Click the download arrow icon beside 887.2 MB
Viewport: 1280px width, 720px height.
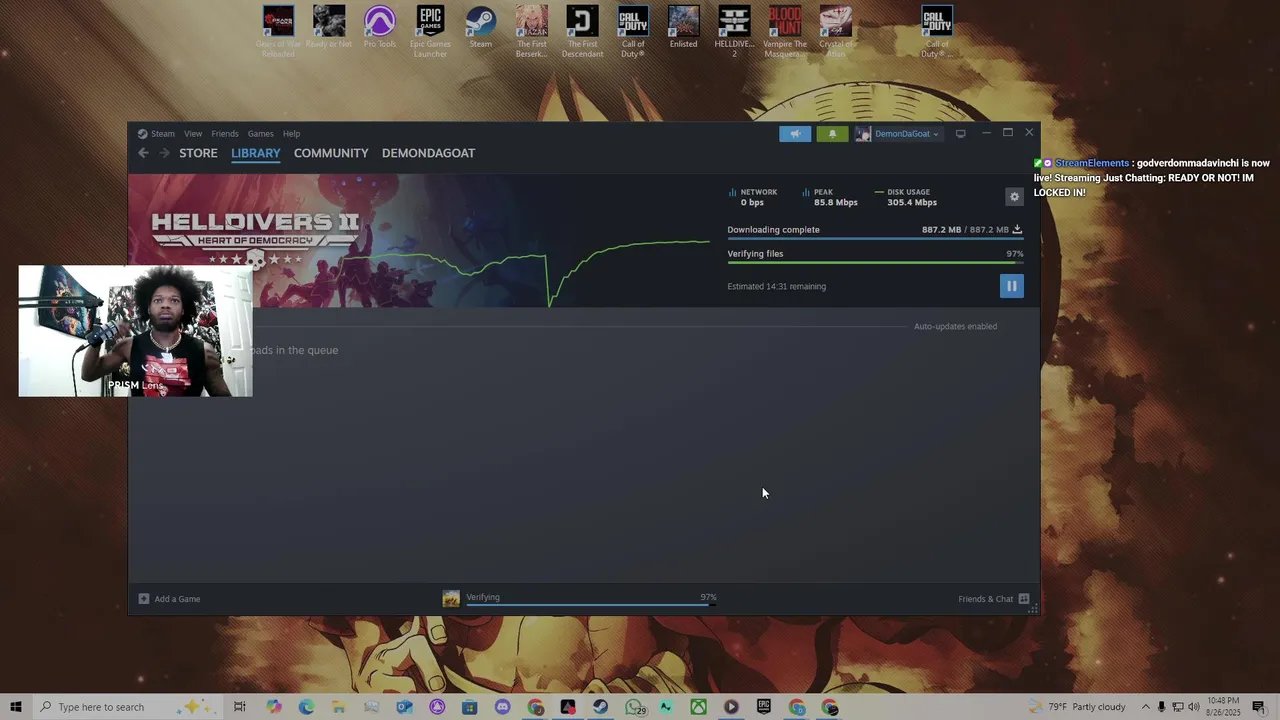click(x=1017, y=229)
